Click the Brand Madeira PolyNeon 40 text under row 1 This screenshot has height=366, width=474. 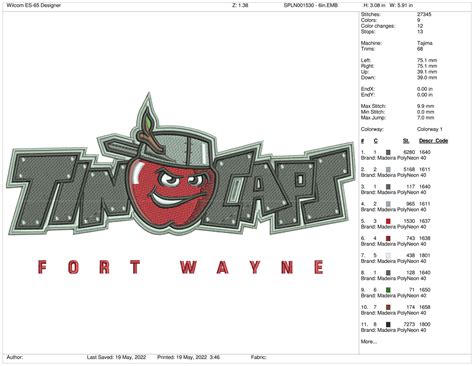(393, 158)
